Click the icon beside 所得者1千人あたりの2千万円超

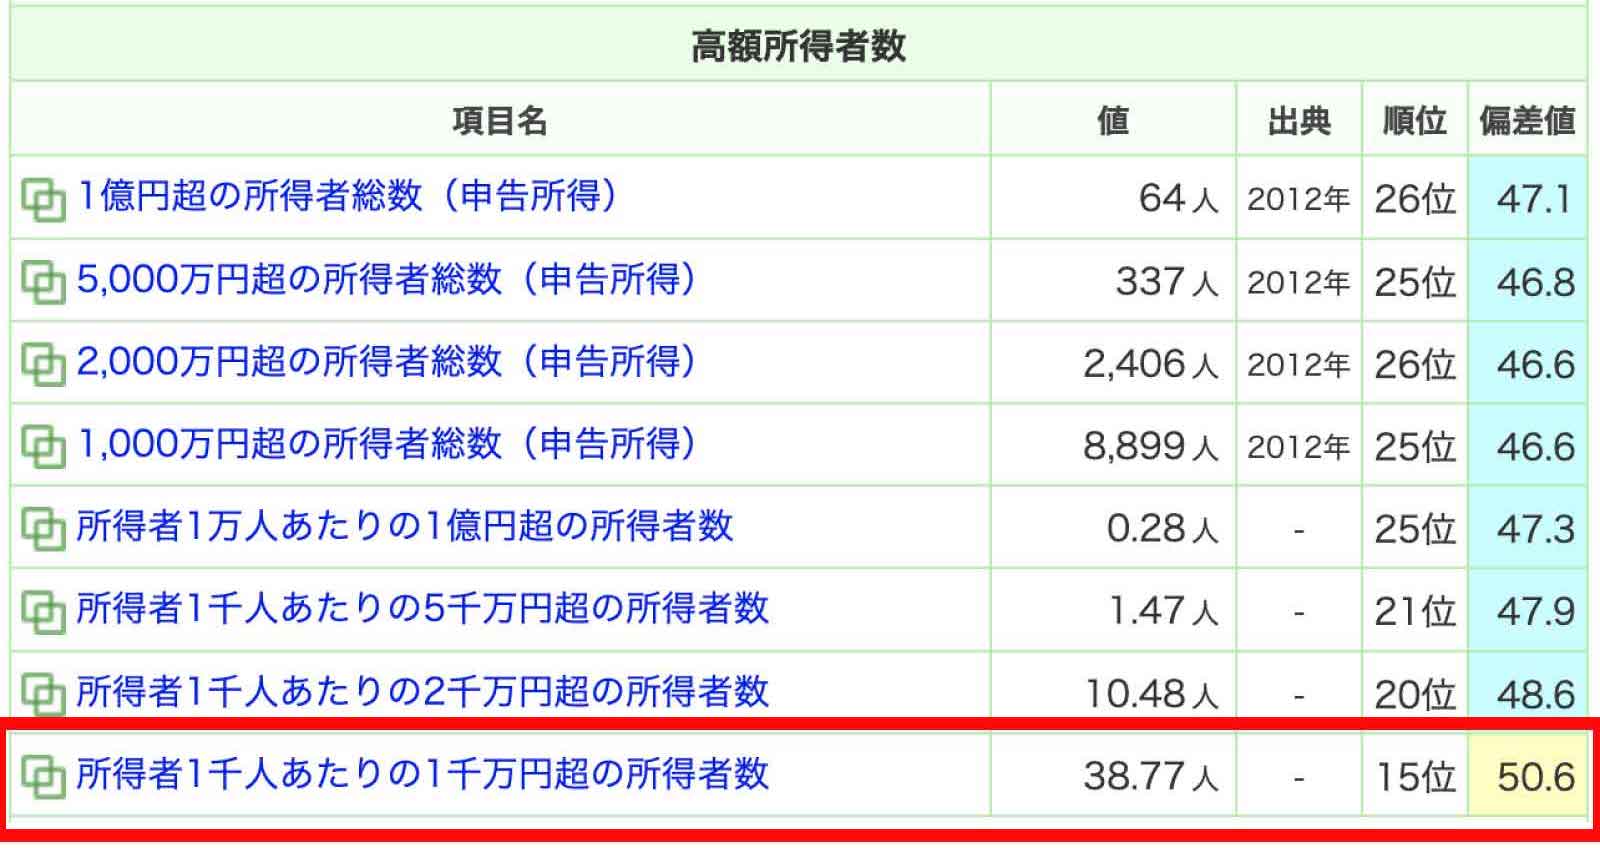(43, 693)
